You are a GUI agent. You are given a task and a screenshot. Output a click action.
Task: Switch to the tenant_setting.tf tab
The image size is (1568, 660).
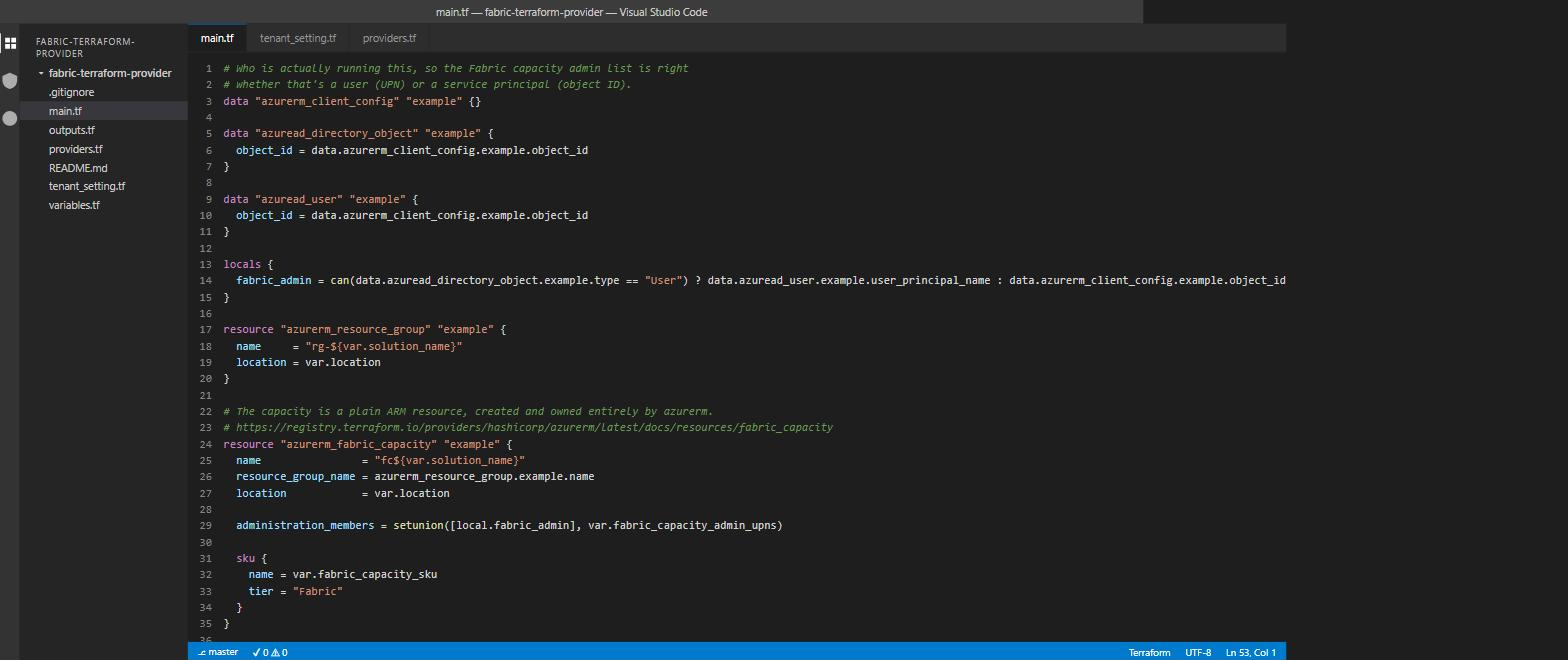[298, 38]
